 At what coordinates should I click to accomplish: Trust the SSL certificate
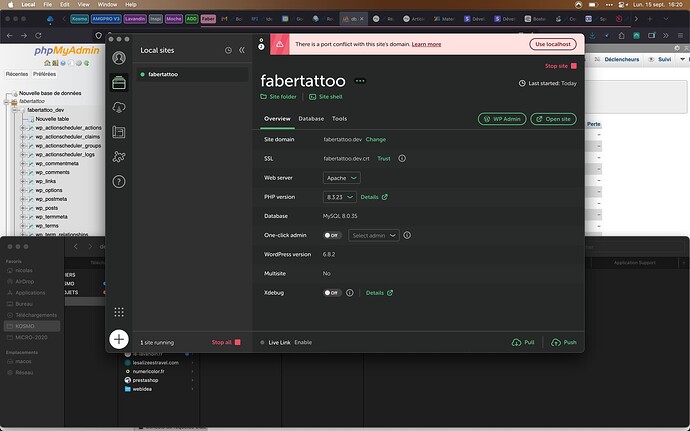pyautogui.click(x=384, y=158)
